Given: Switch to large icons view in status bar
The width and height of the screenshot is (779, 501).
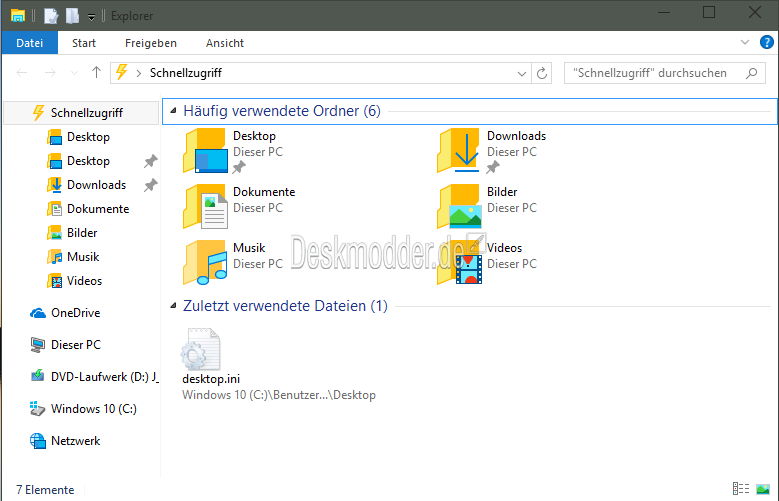Looking at the screenshot, I should coord(763,489).
